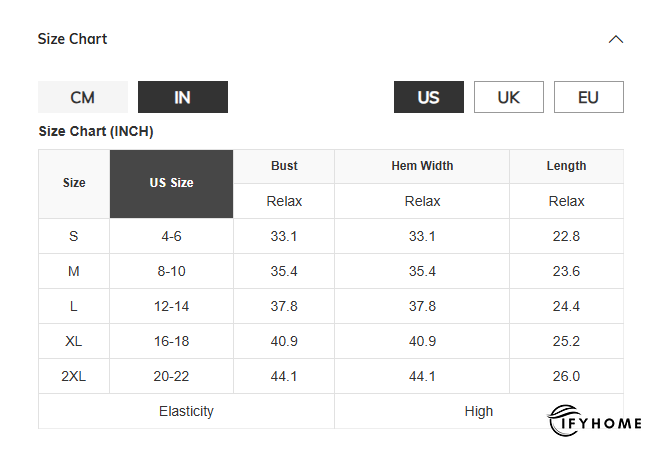
Task: Click the IFYHOME logo
Action: [595, 423]
